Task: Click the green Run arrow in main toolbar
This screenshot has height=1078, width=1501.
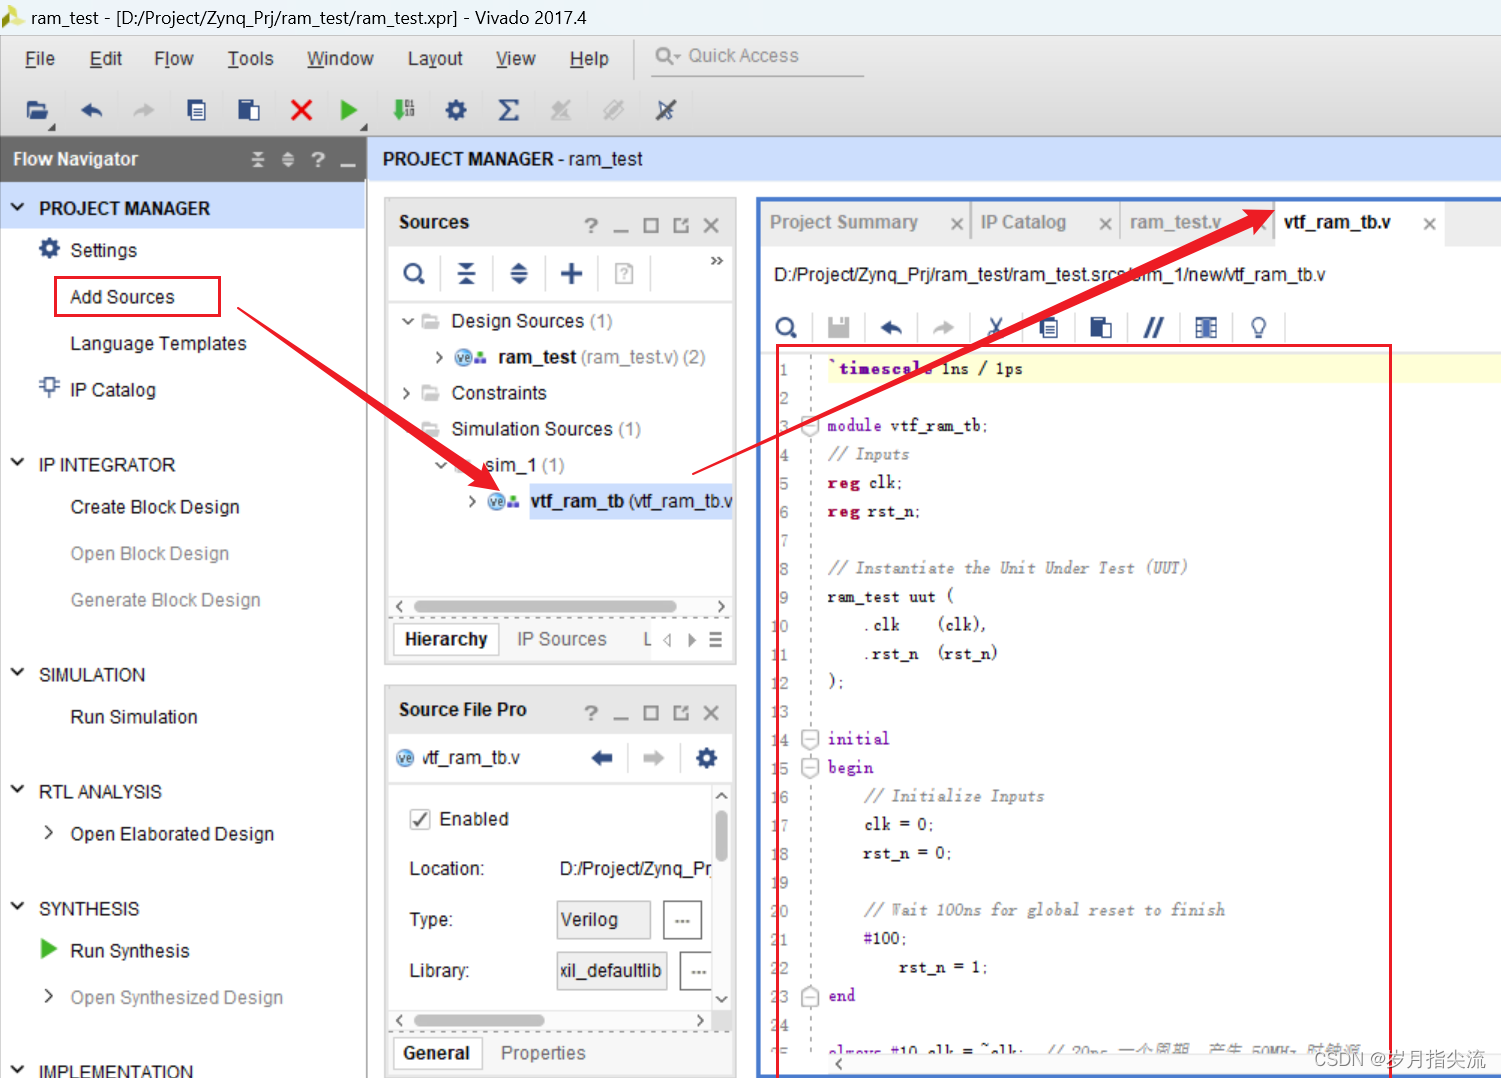Action: 348,110
